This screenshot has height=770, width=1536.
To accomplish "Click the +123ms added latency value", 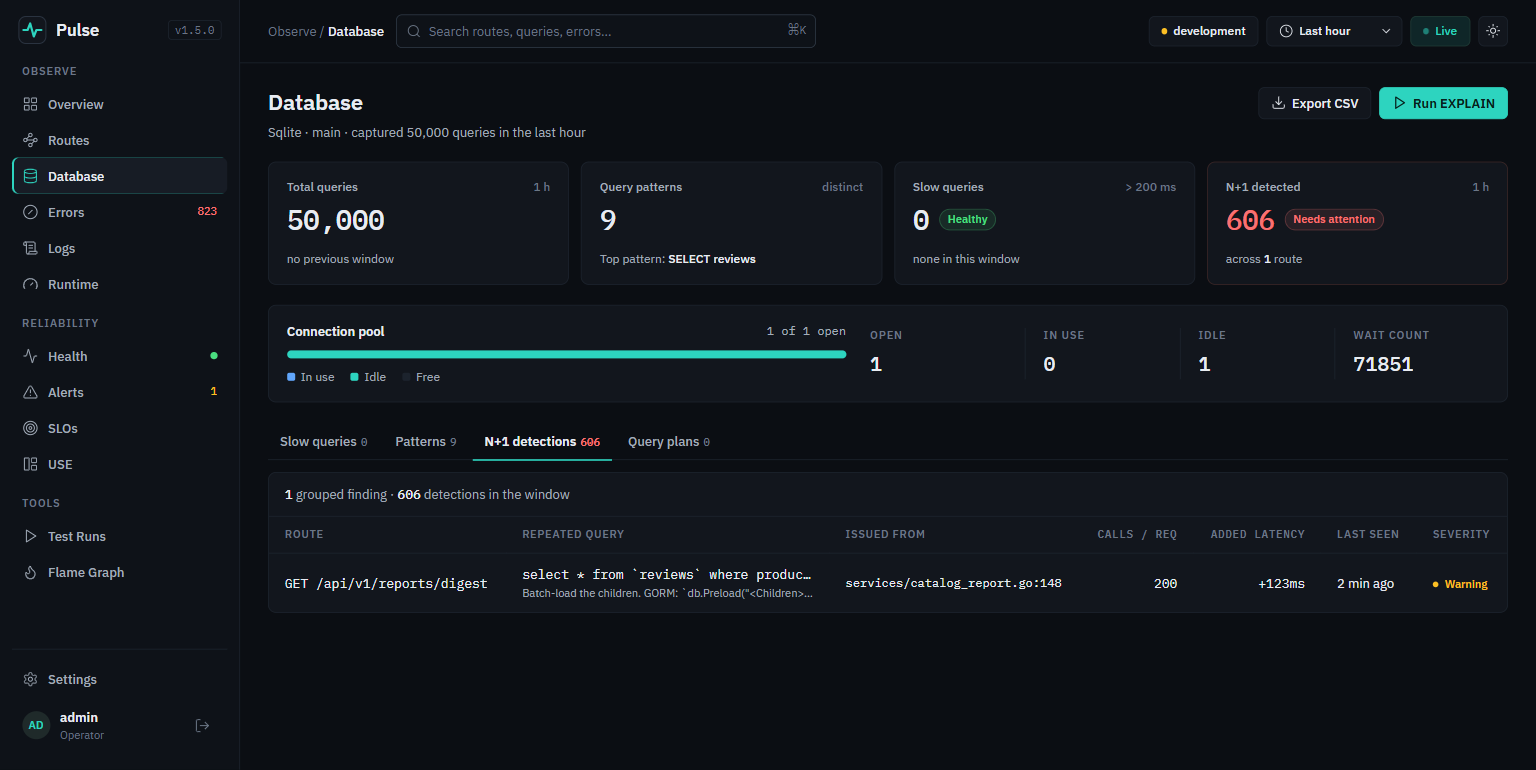I will click(1281, 583).
